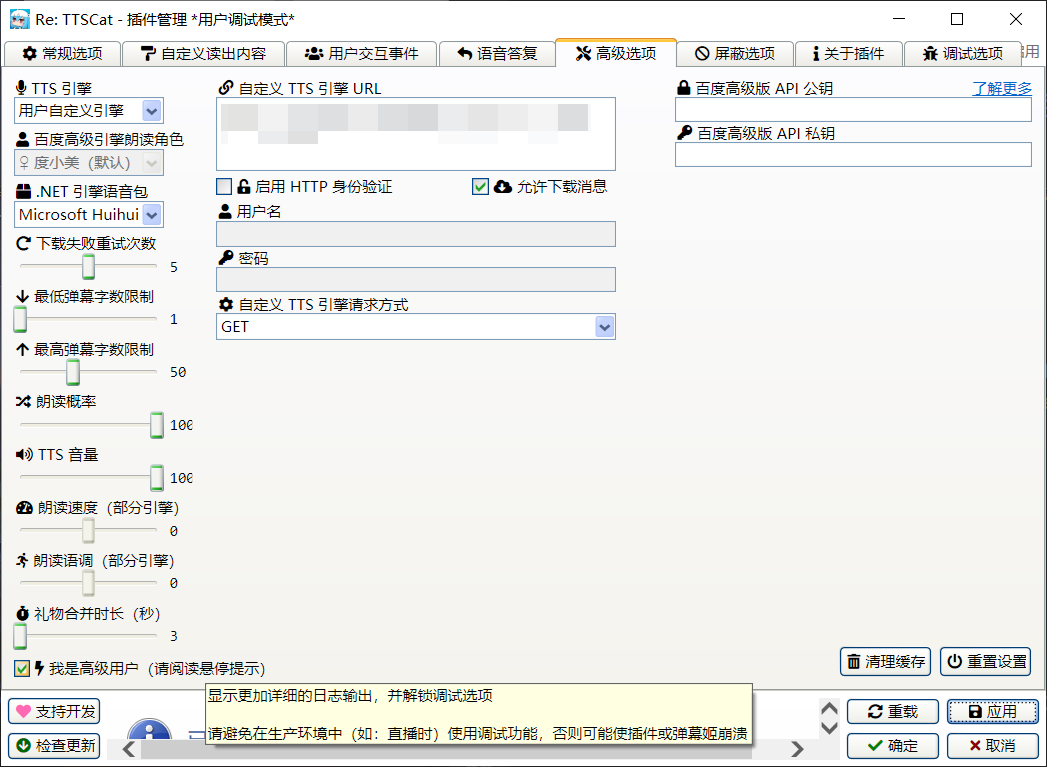Click the shuffle icon beside 朗读概率
The height and width of the screenshot is (767, 1047).
tap(23, 401)
